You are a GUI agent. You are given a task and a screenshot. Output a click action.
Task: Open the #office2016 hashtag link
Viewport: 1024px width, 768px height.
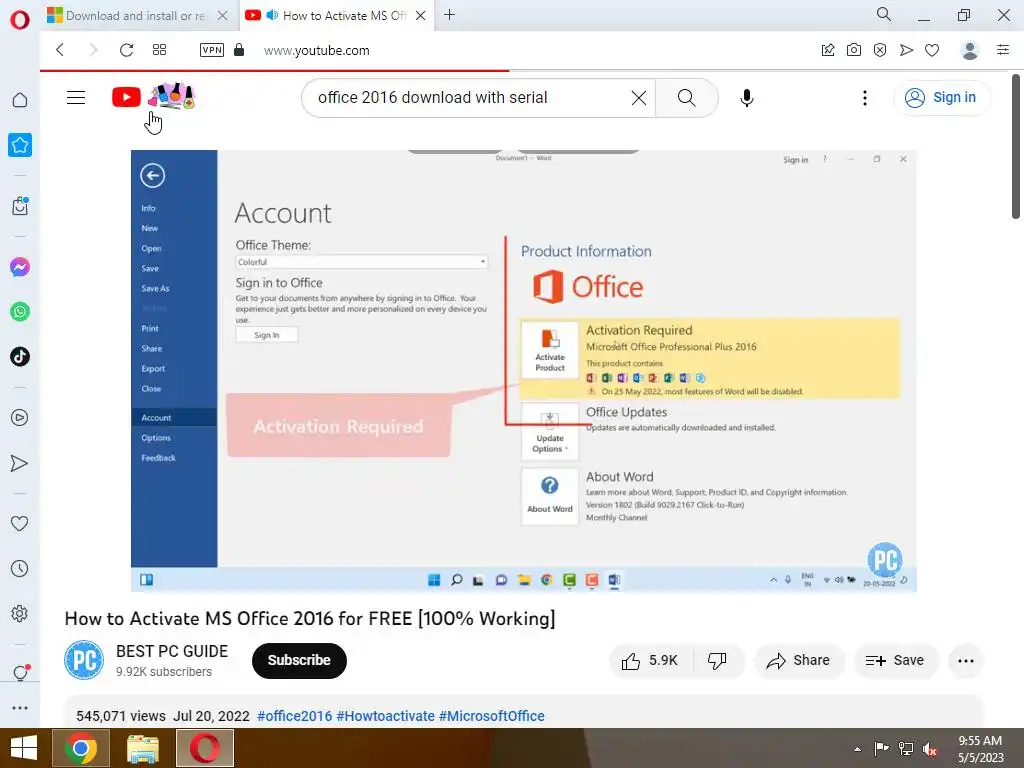tap(295, 716)
